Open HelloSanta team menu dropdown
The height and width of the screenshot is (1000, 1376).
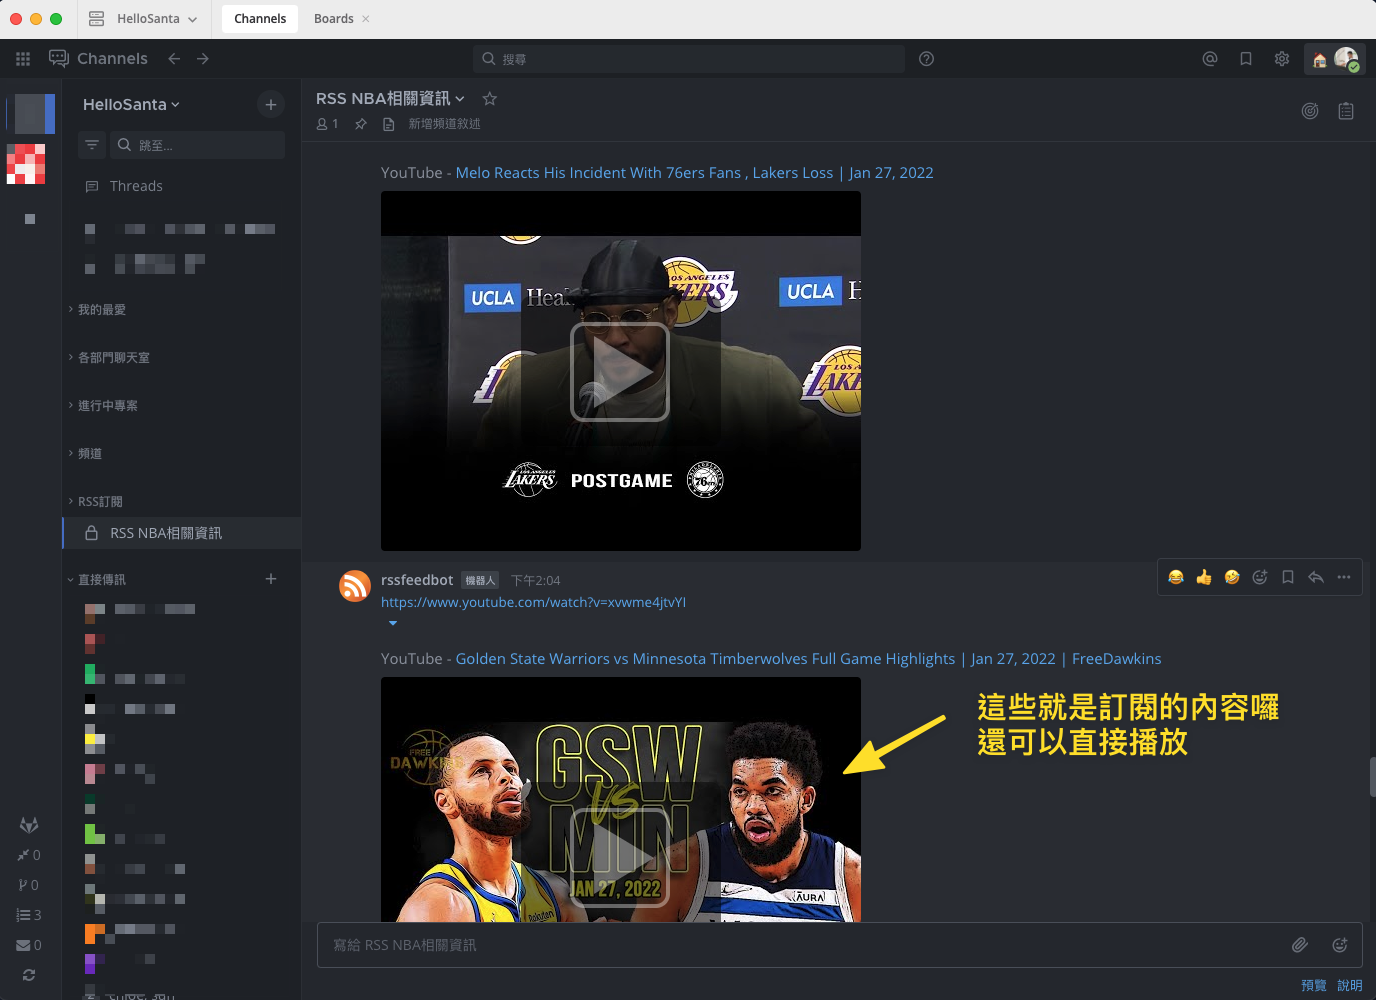click(131, 104)
